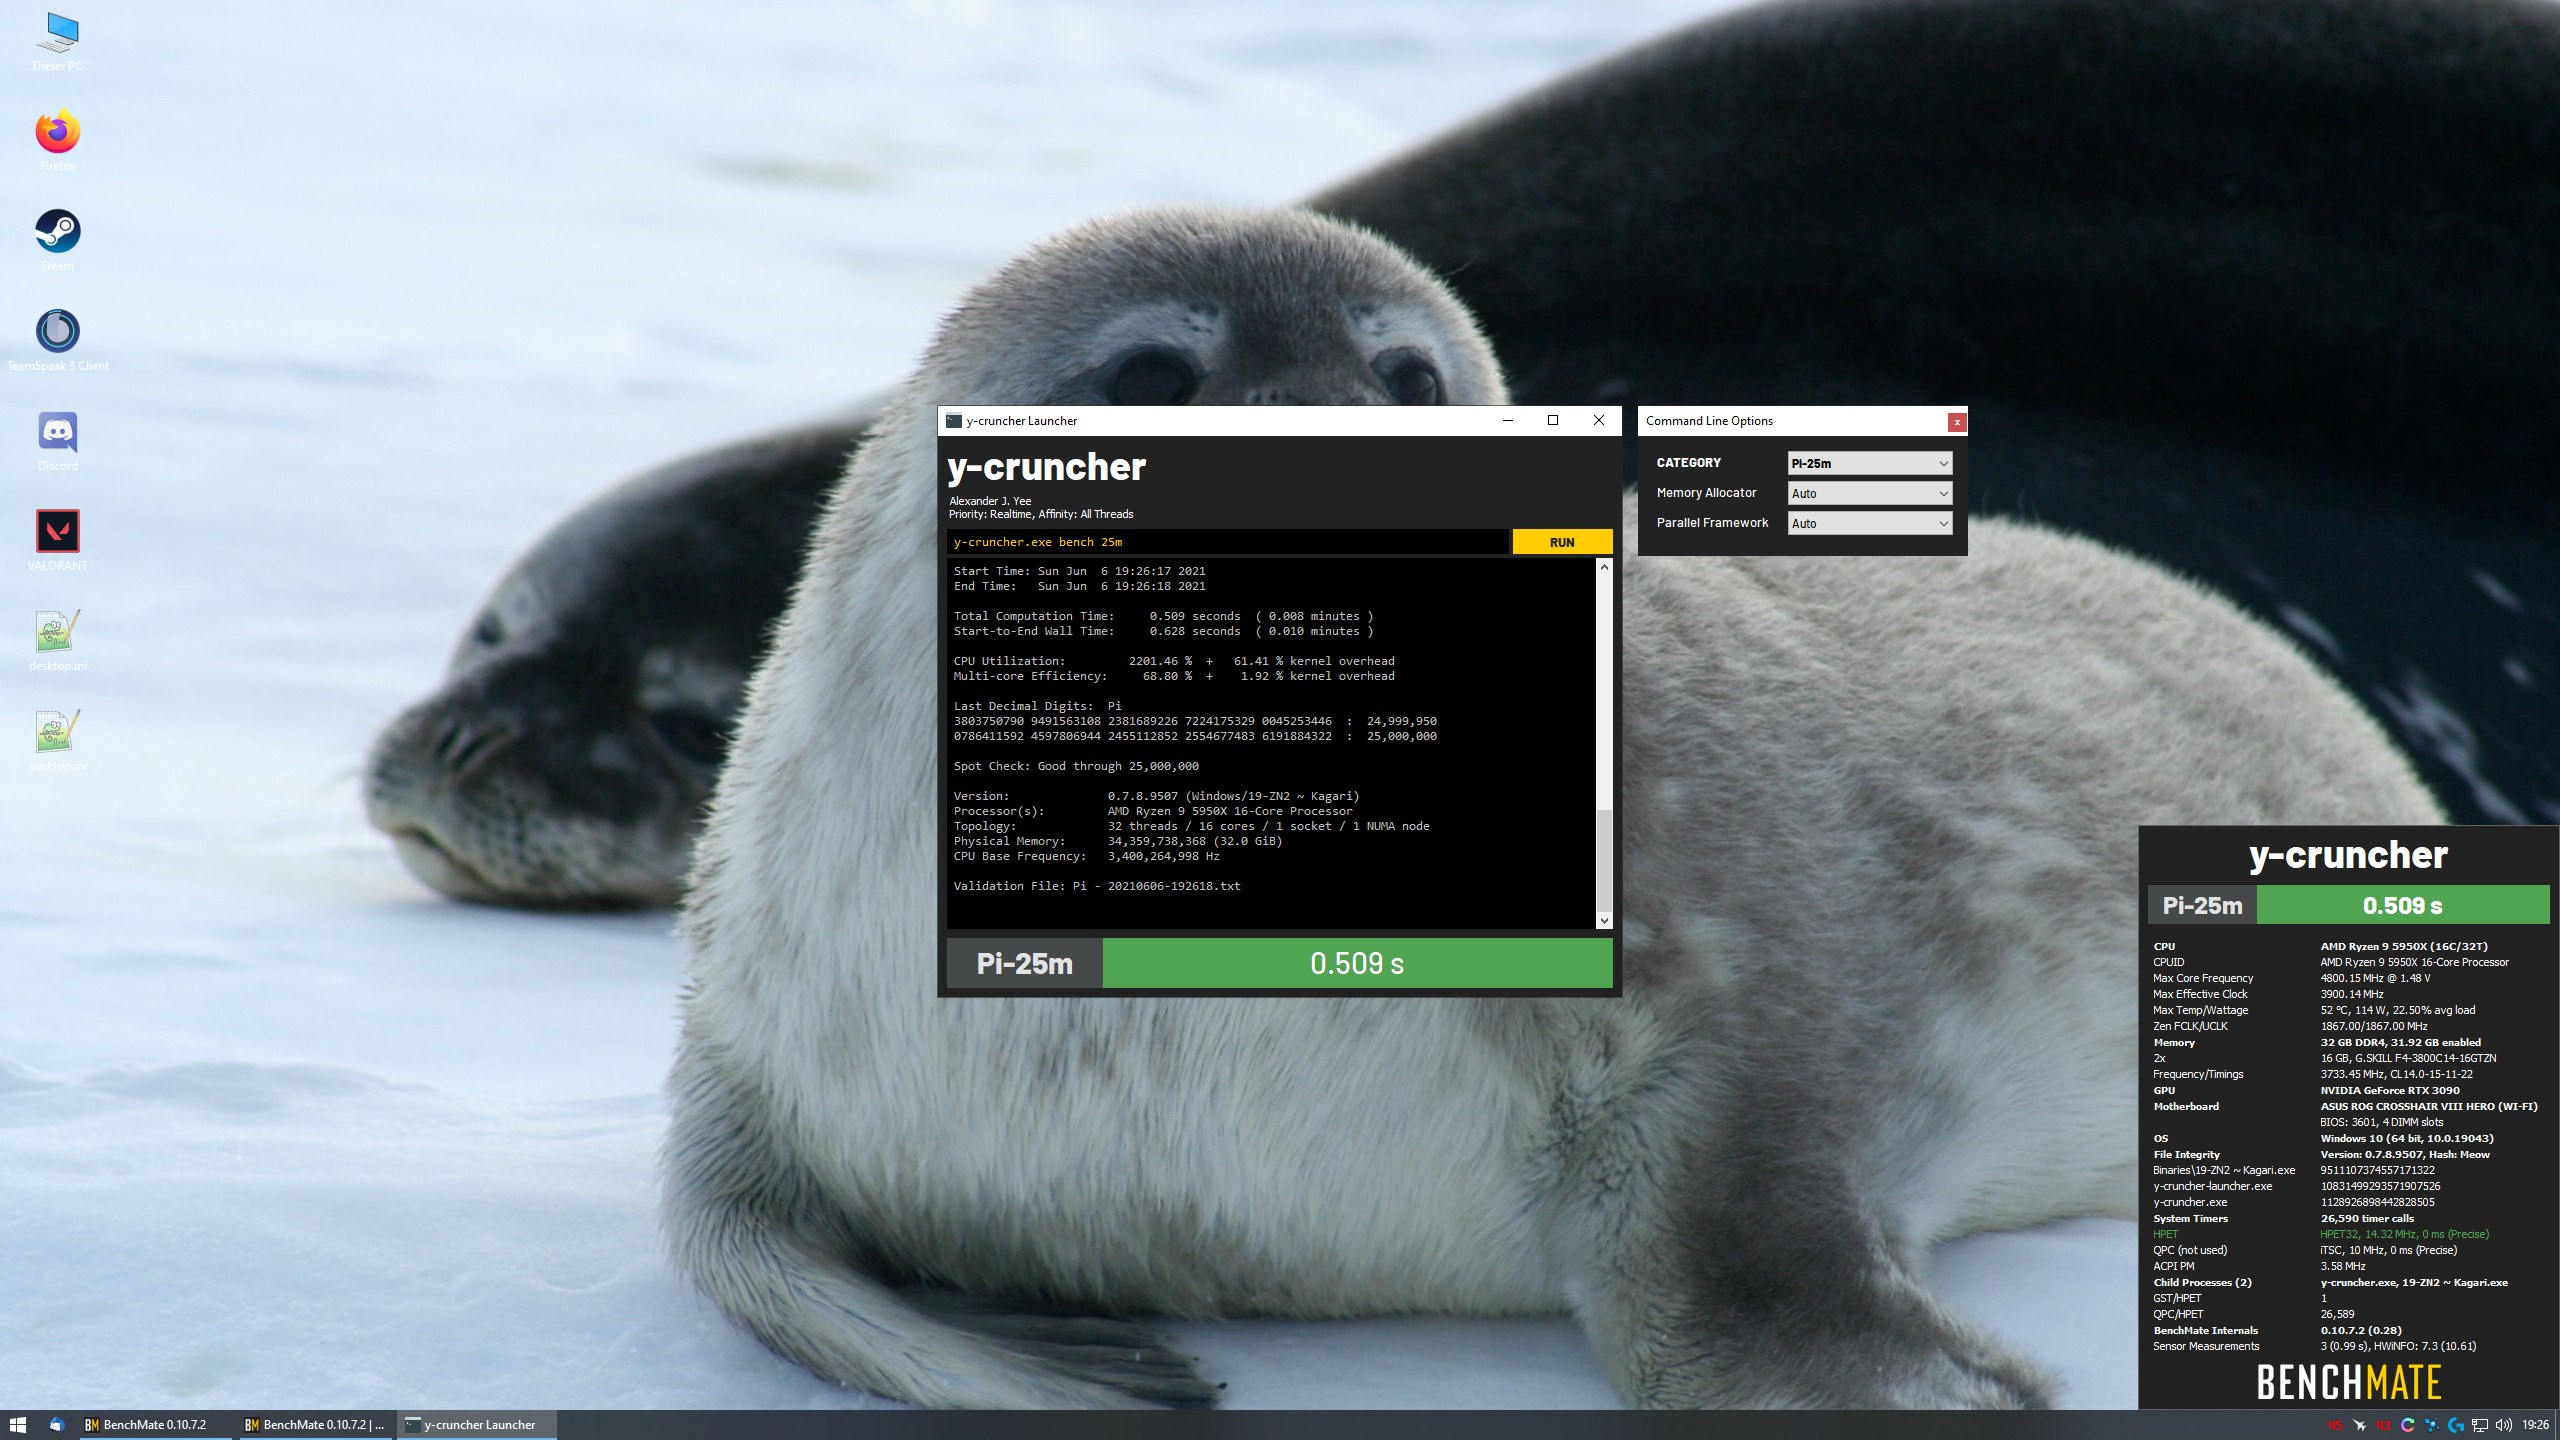Click the output scrollbar down arrow
Viewport: 2560px width, 1440px height.
click(1604, 920)
